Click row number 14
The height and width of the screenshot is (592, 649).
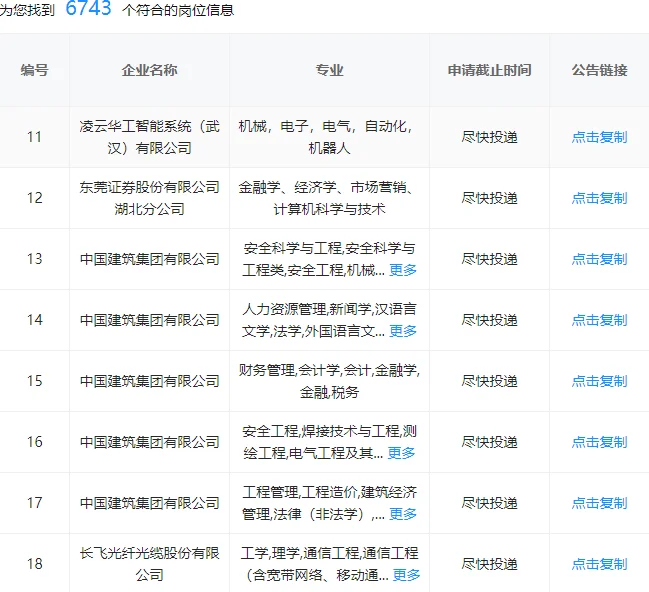coord(34,320)
